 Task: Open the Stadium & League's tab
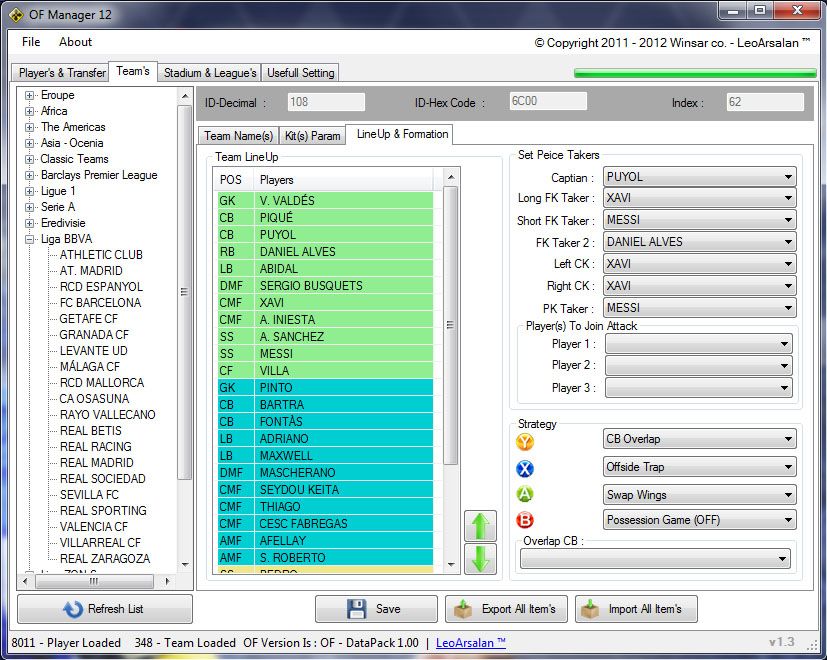(x=210, y=73)
